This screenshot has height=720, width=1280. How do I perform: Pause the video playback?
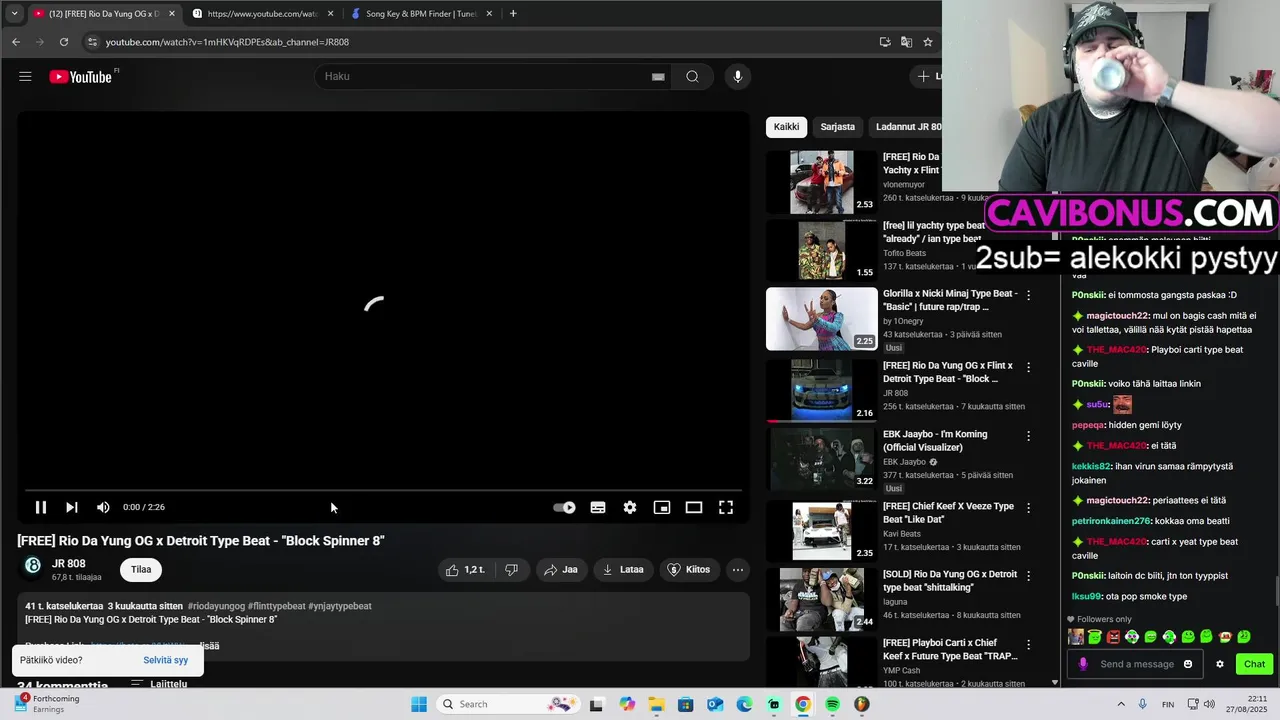pyautogui.click(x=41, y=507)
